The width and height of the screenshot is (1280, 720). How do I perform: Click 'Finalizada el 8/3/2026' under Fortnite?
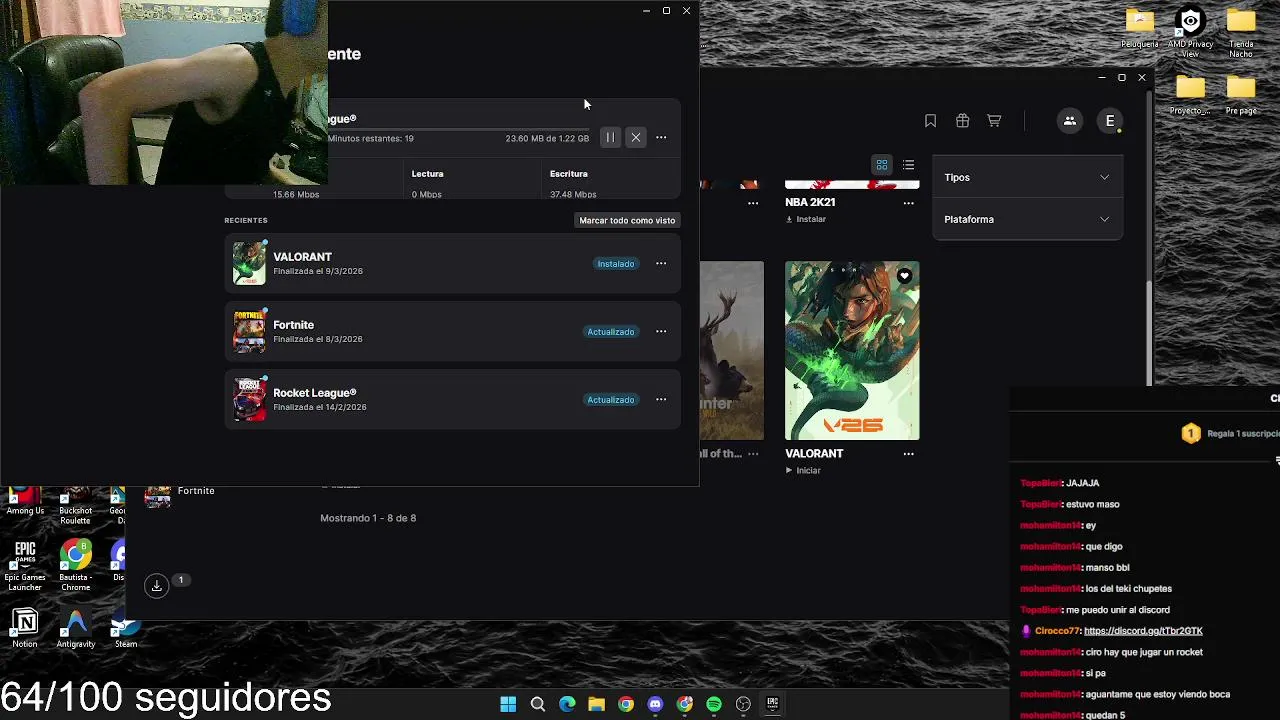tap(318, 340)
